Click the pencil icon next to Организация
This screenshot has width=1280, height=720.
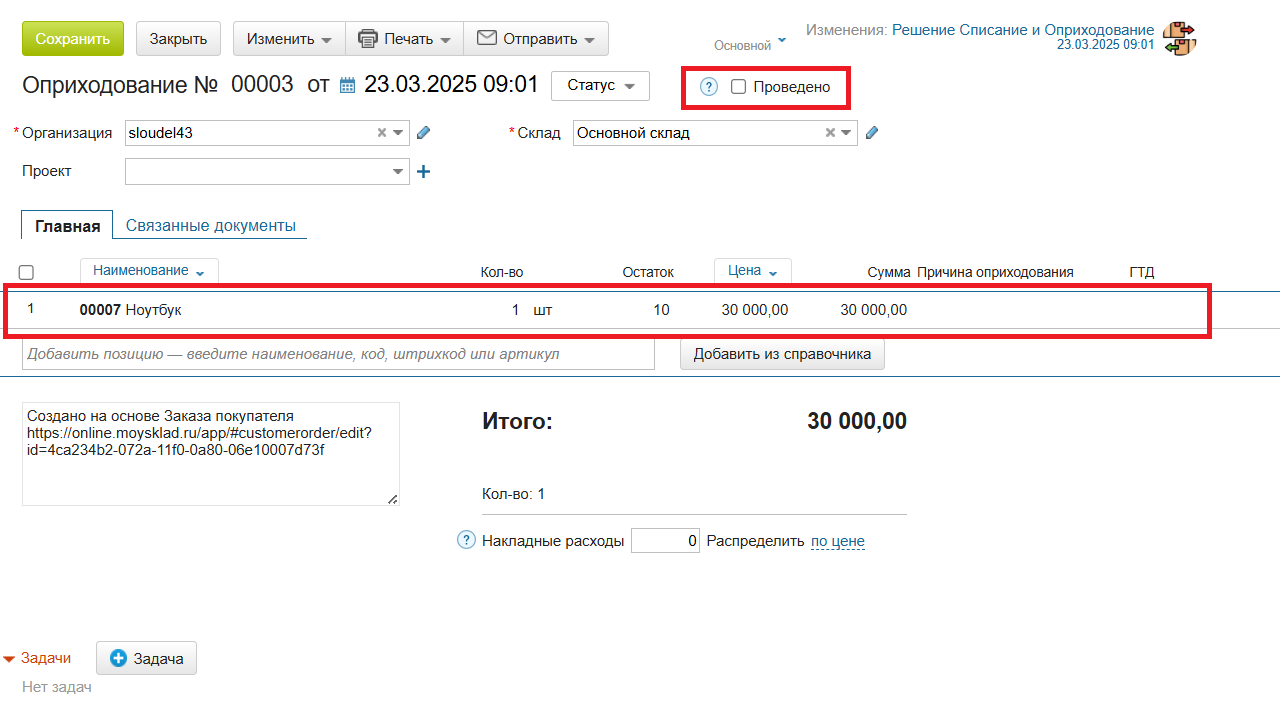tap(423, 133)
